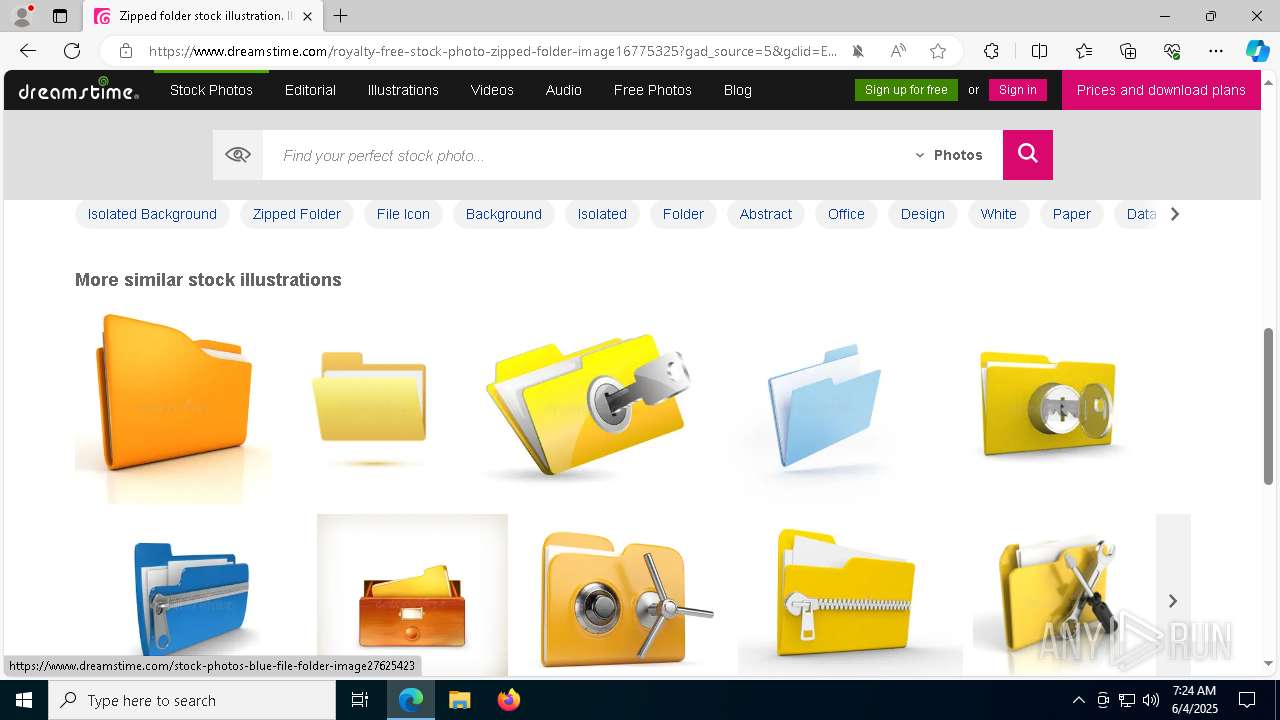Viewport: 1280px width, 720px height.
Task: Open the tab actions menu icon
Action: [x=60, y=16]
